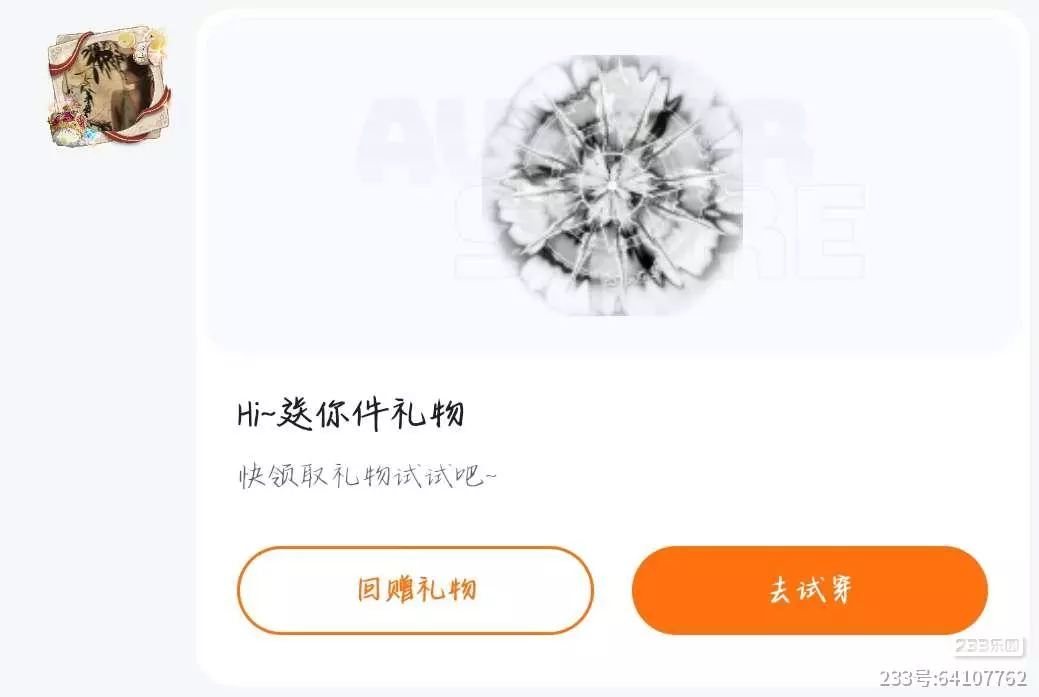Click the 233乐园 watermark logo
This screenshot has width=1039, height=697.
coord(988,645)
